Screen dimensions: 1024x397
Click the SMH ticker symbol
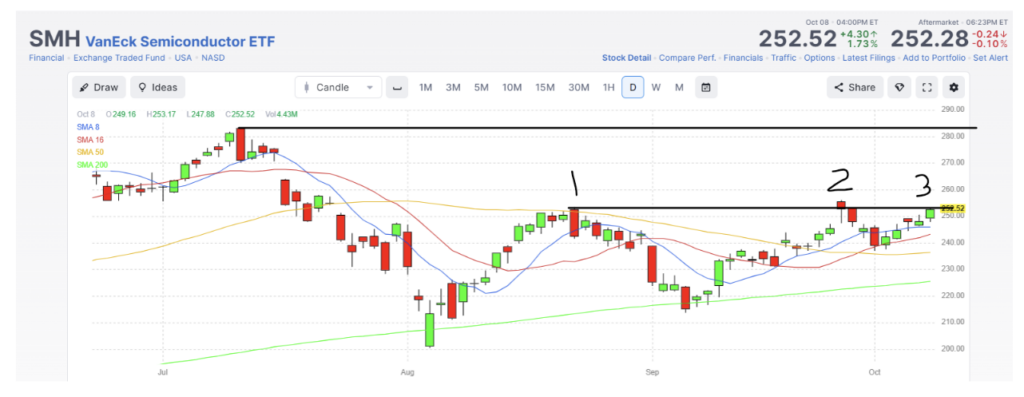(54, 39)
